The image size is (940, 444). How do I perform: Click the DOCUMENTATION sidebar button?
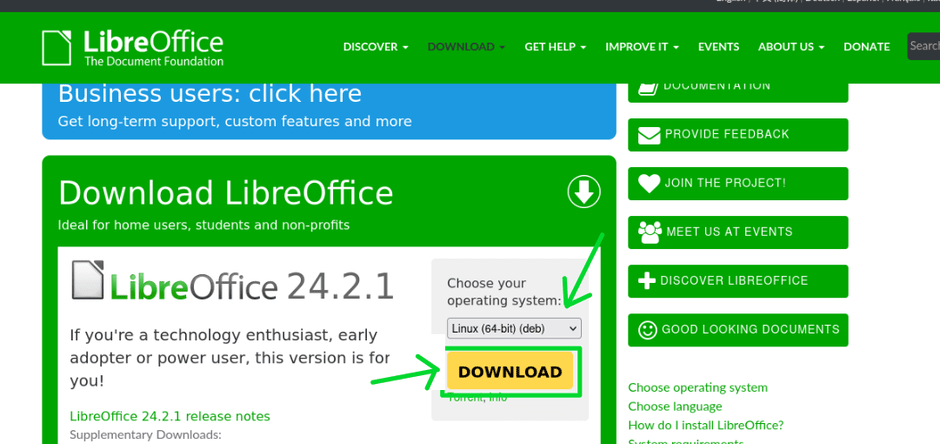738,93
